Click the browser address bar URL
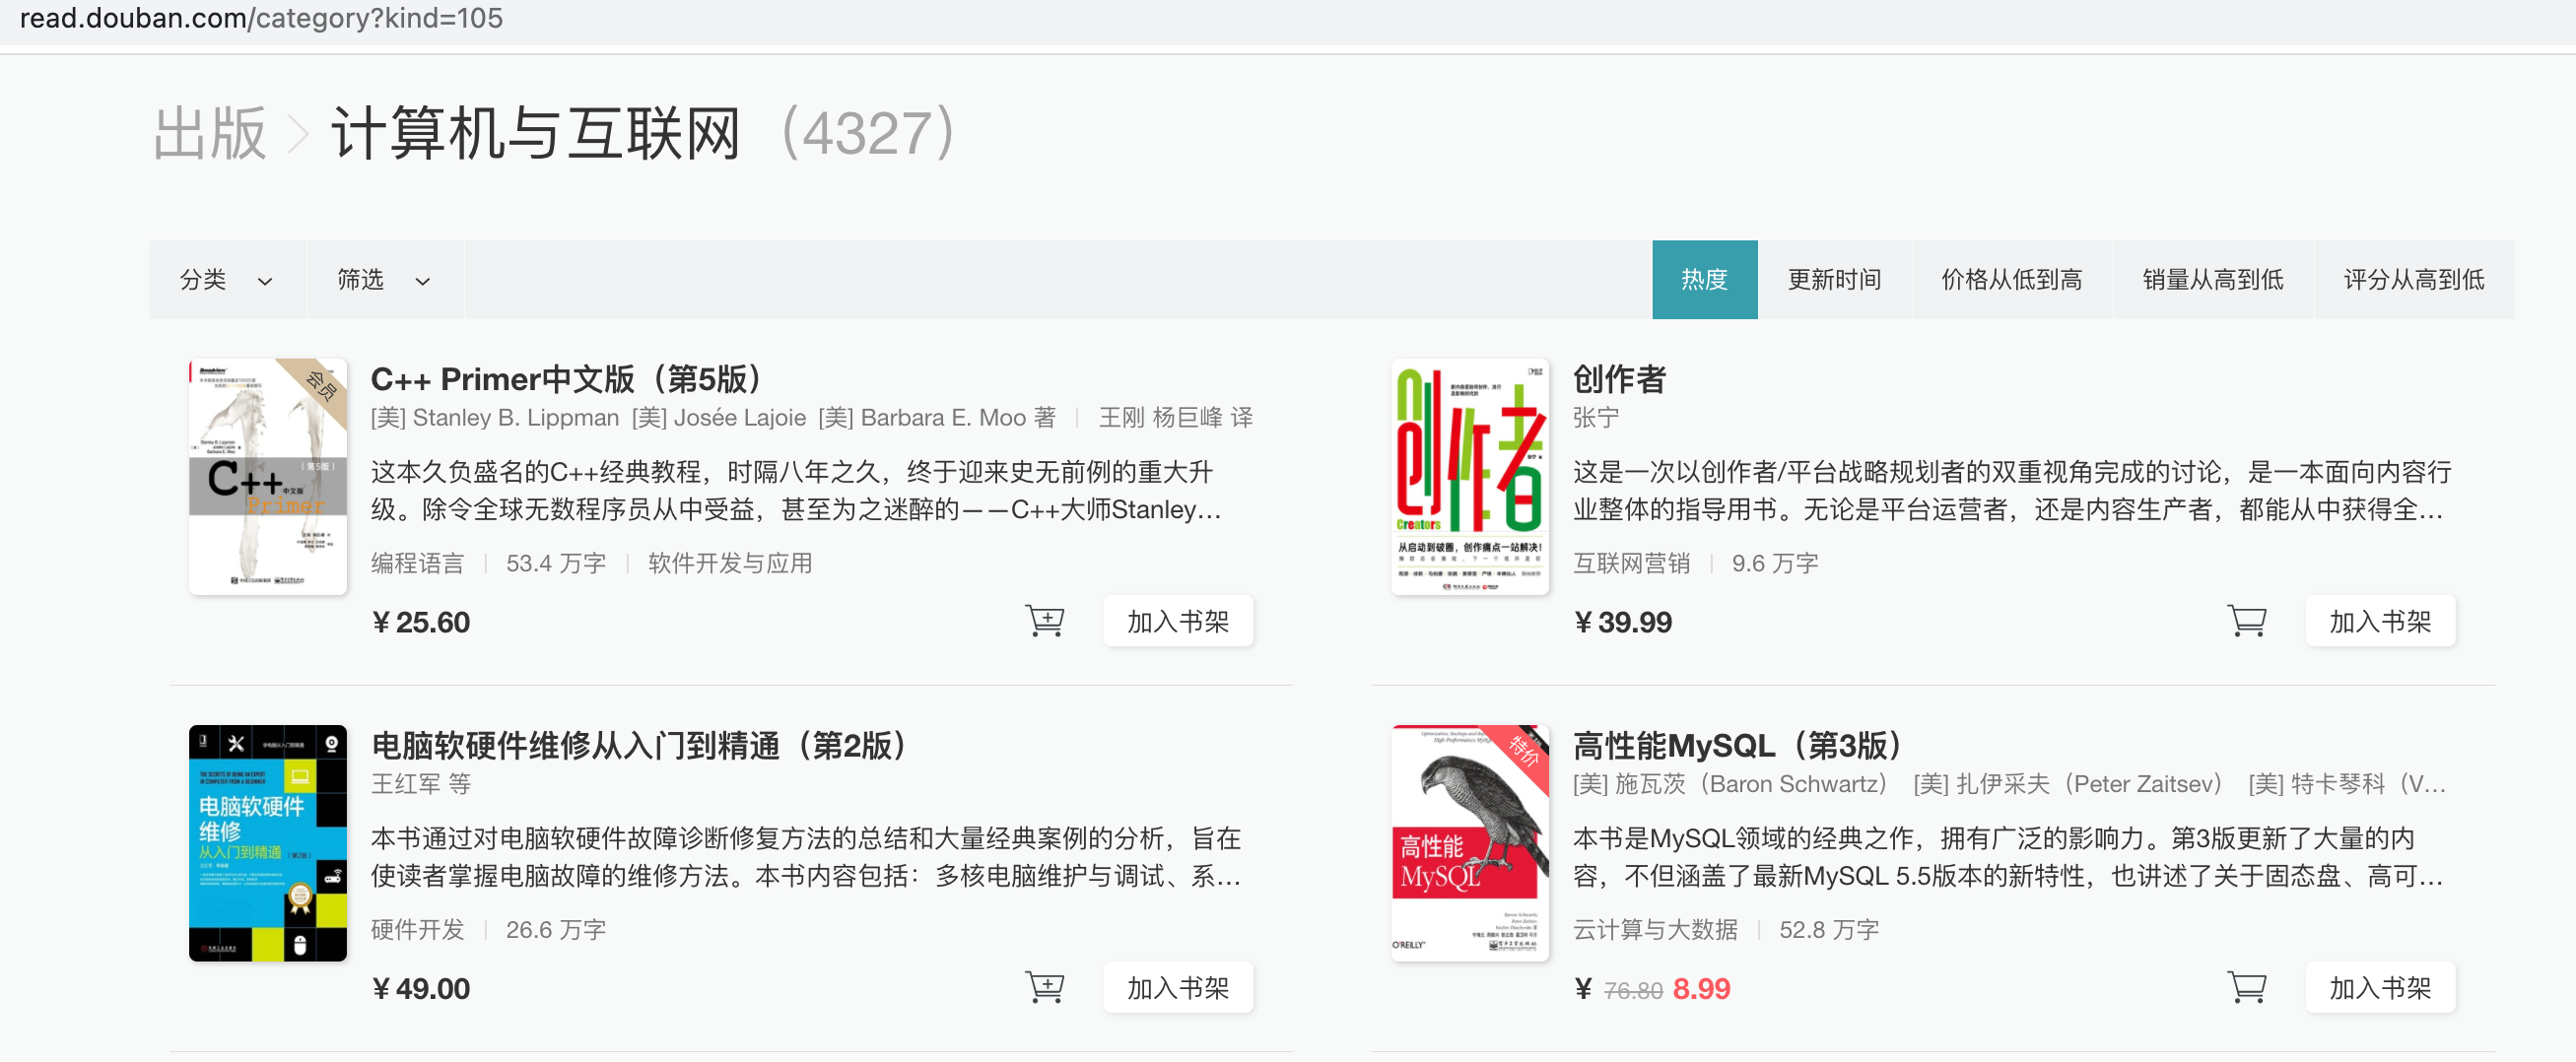The image size is (2576, 1062). click(x=262, y=18)
